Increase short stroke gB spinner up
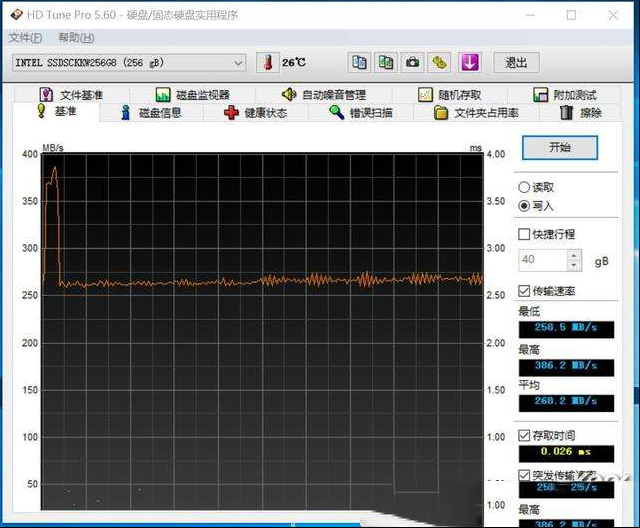640x528 pixels. click(574, 255)
